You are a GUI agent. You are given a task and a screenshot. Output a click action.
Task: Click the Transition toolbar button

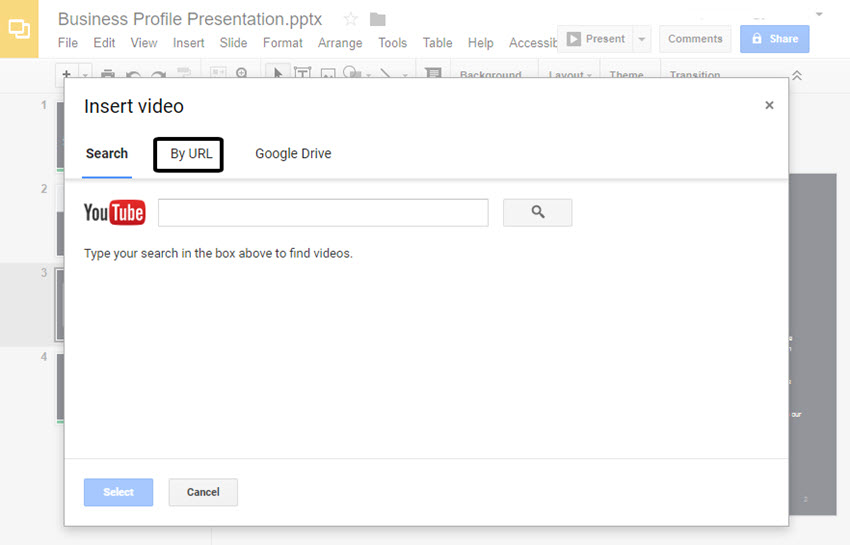click(x=694, y=75)
